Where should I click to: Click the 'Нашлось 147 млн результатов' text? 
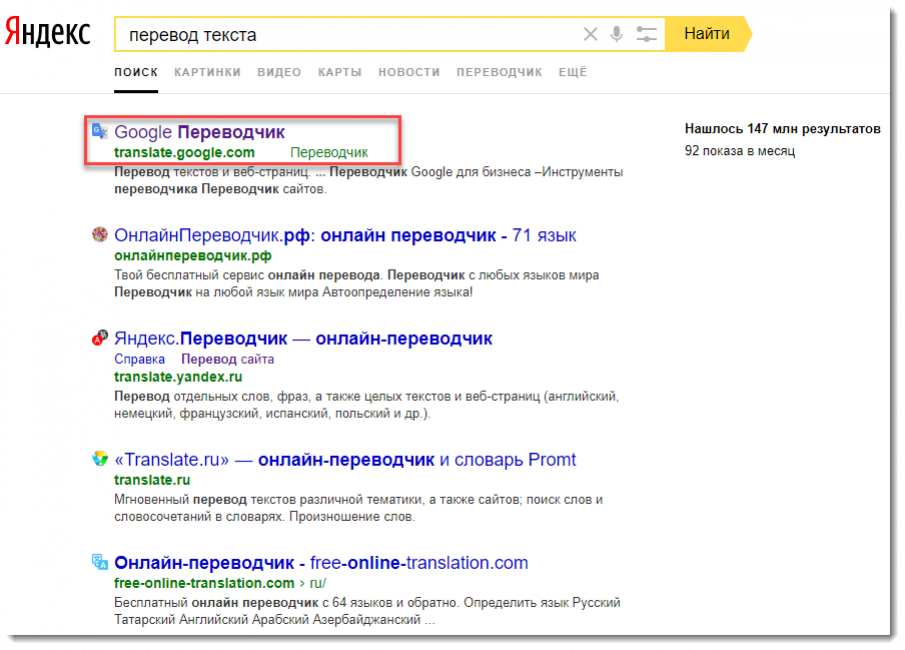coord(783,129)
